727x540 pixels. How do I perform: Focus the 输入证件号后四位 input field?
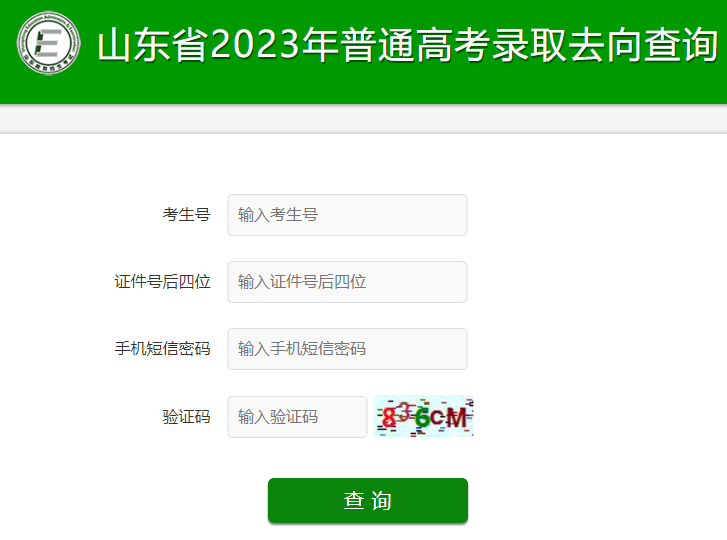pos(347,282)
